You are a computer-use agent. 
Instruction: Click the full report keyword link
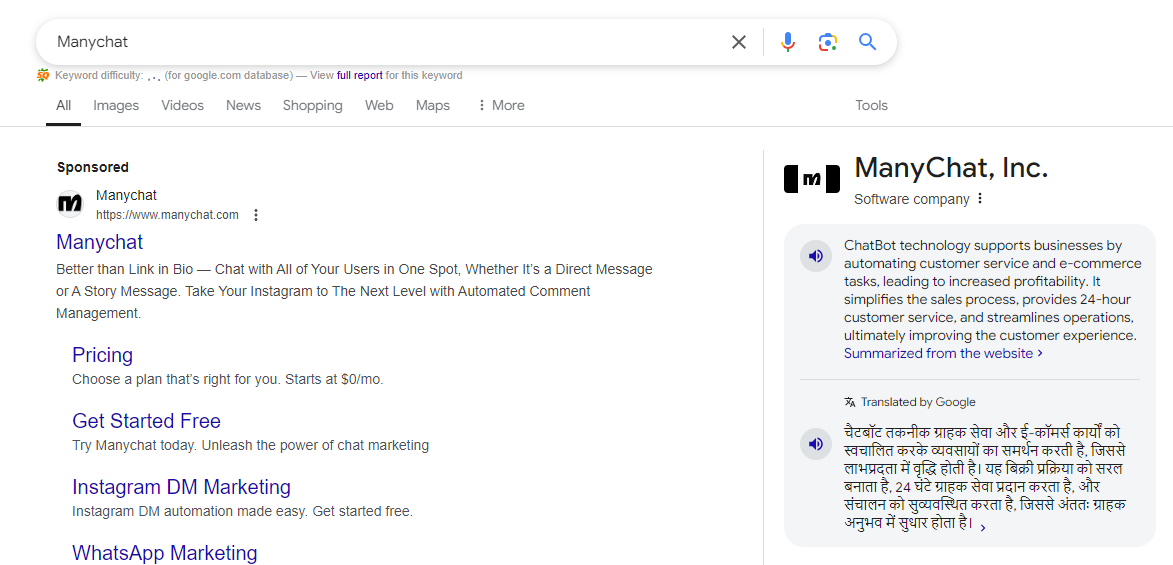click(359, 75)
